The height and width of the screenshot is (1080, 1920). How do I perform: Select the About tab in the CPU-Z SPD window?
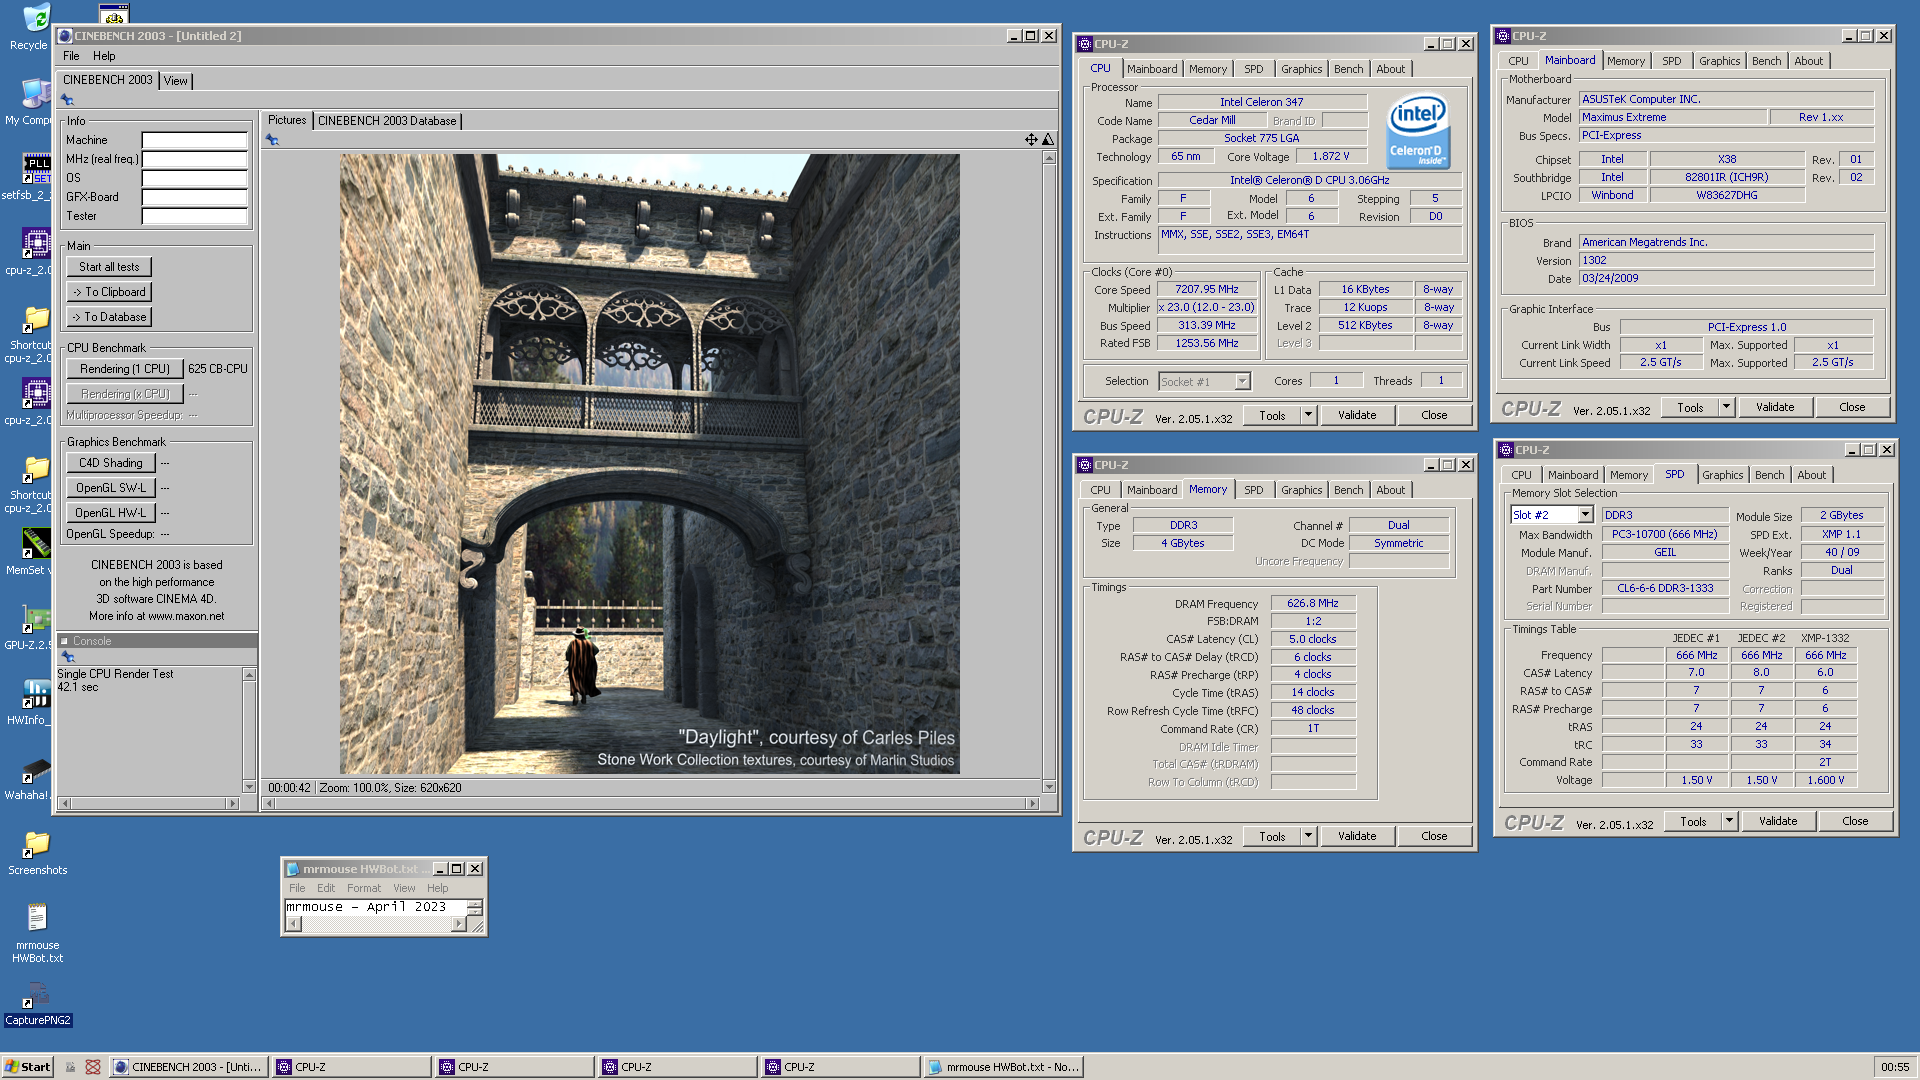tap(1811, 475)
